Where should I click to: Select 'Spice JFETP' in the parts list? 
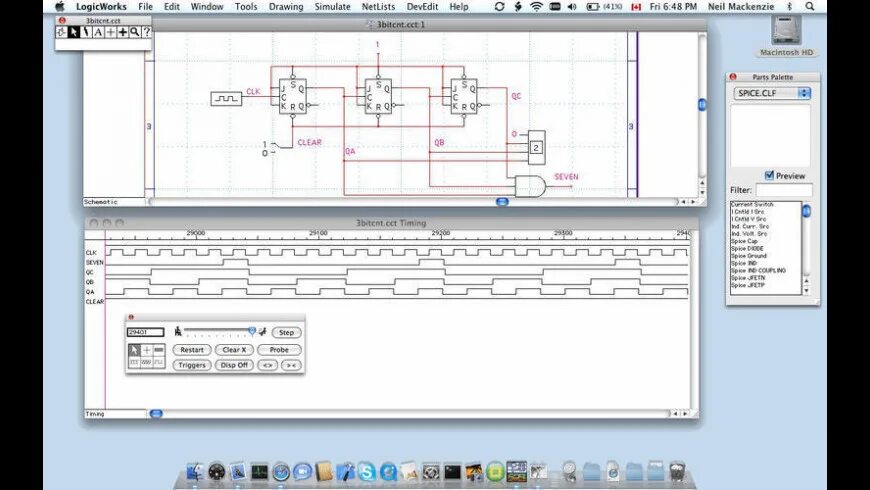tap(747, 285)
